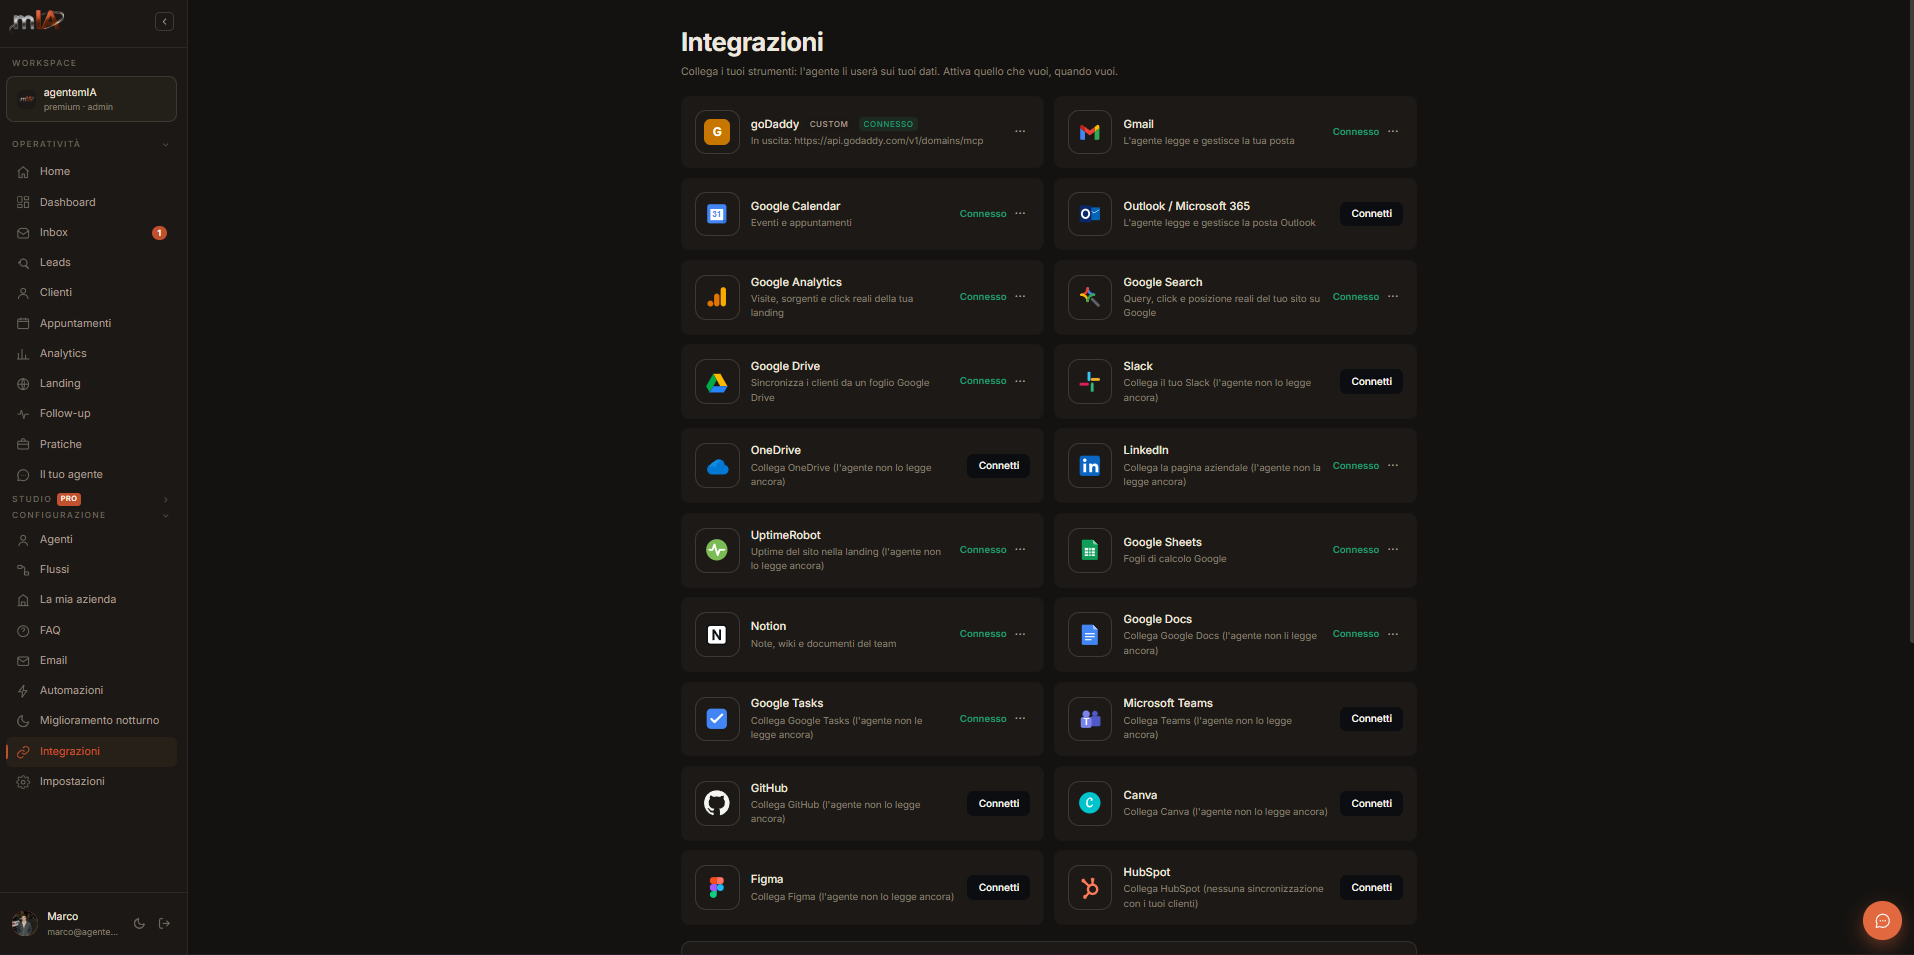This screenshot has height=955, width=1914.
Task: Click the Connesso status for Google Docs
Action: [1356, 634]
